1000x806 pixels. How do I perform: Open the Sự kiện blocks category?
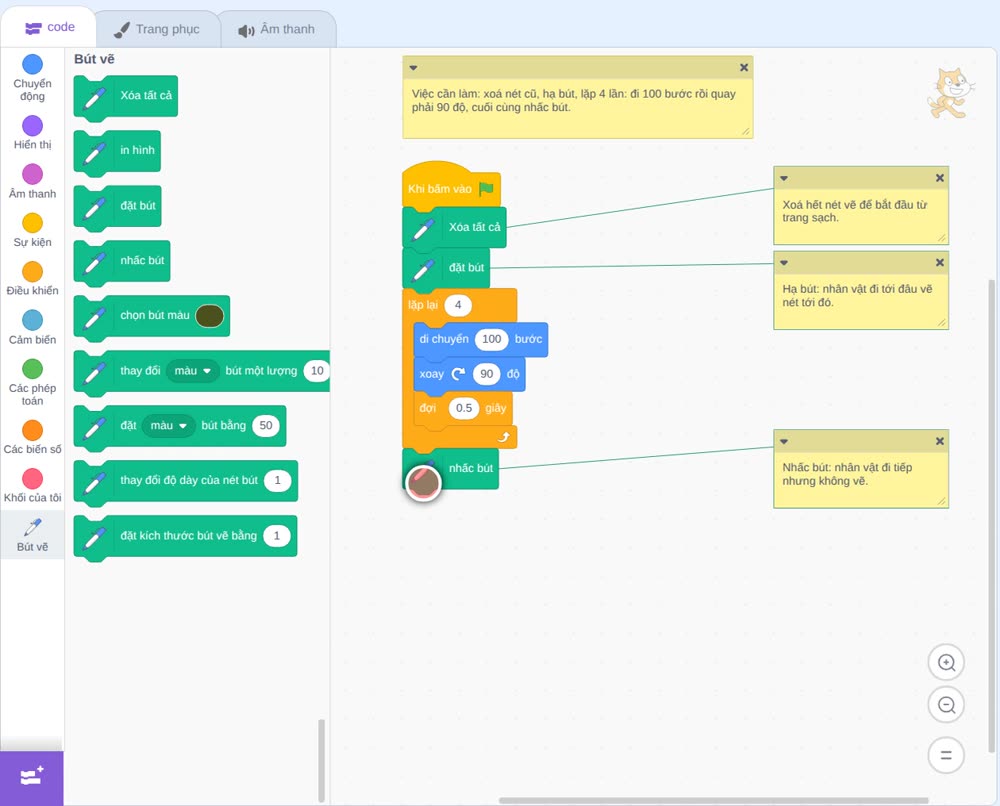point(33,230)
